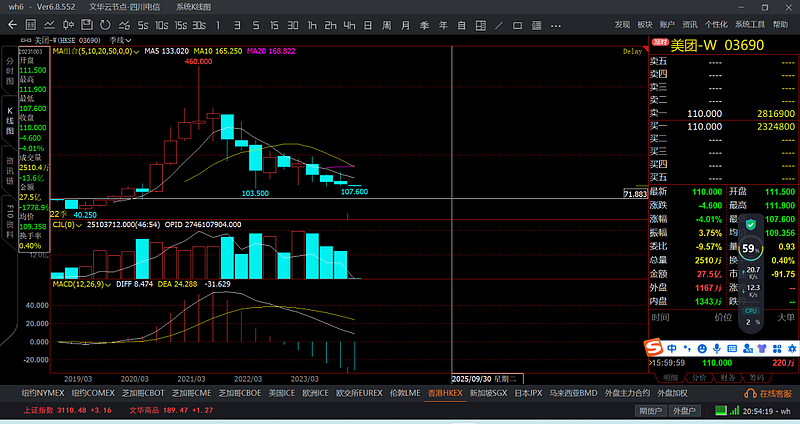Open the quote list table icon
Viewport: 800px width, 424px height.
(31, 25)
